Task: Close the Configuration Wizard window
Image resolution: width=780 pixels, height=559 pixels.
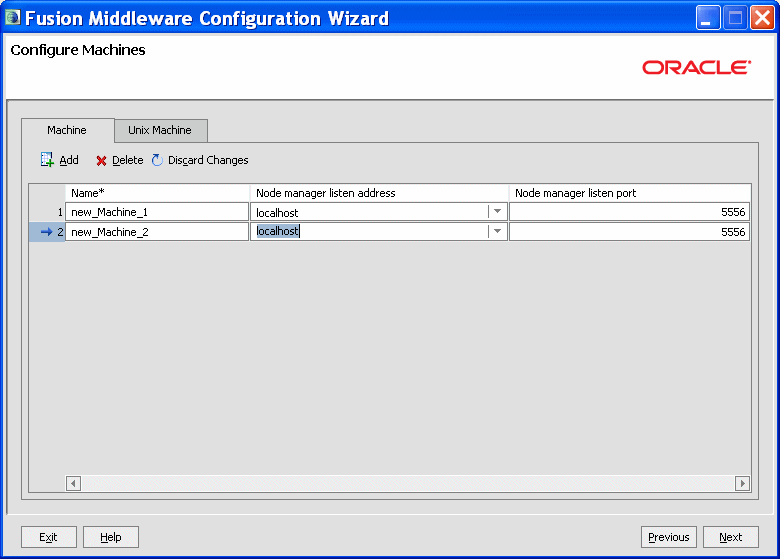Action: (762, 18)
